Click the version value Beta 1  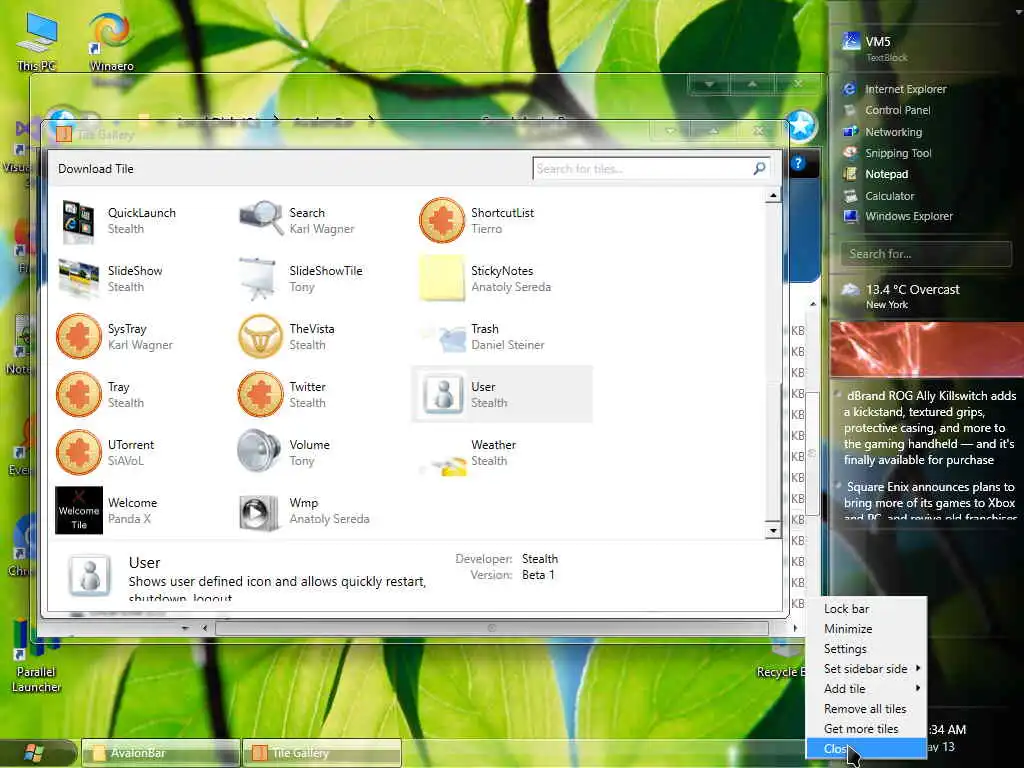[x=538, y=575]
